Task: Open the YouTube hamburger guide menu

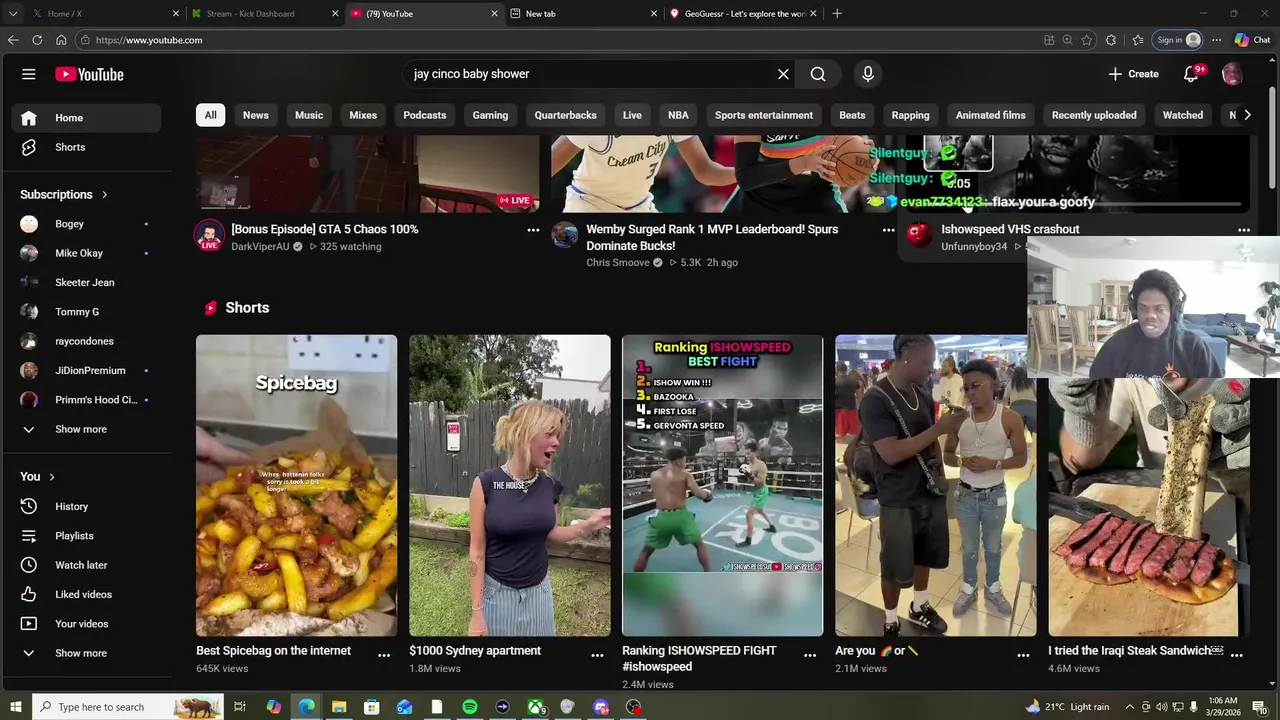Action: coord(29,74)
